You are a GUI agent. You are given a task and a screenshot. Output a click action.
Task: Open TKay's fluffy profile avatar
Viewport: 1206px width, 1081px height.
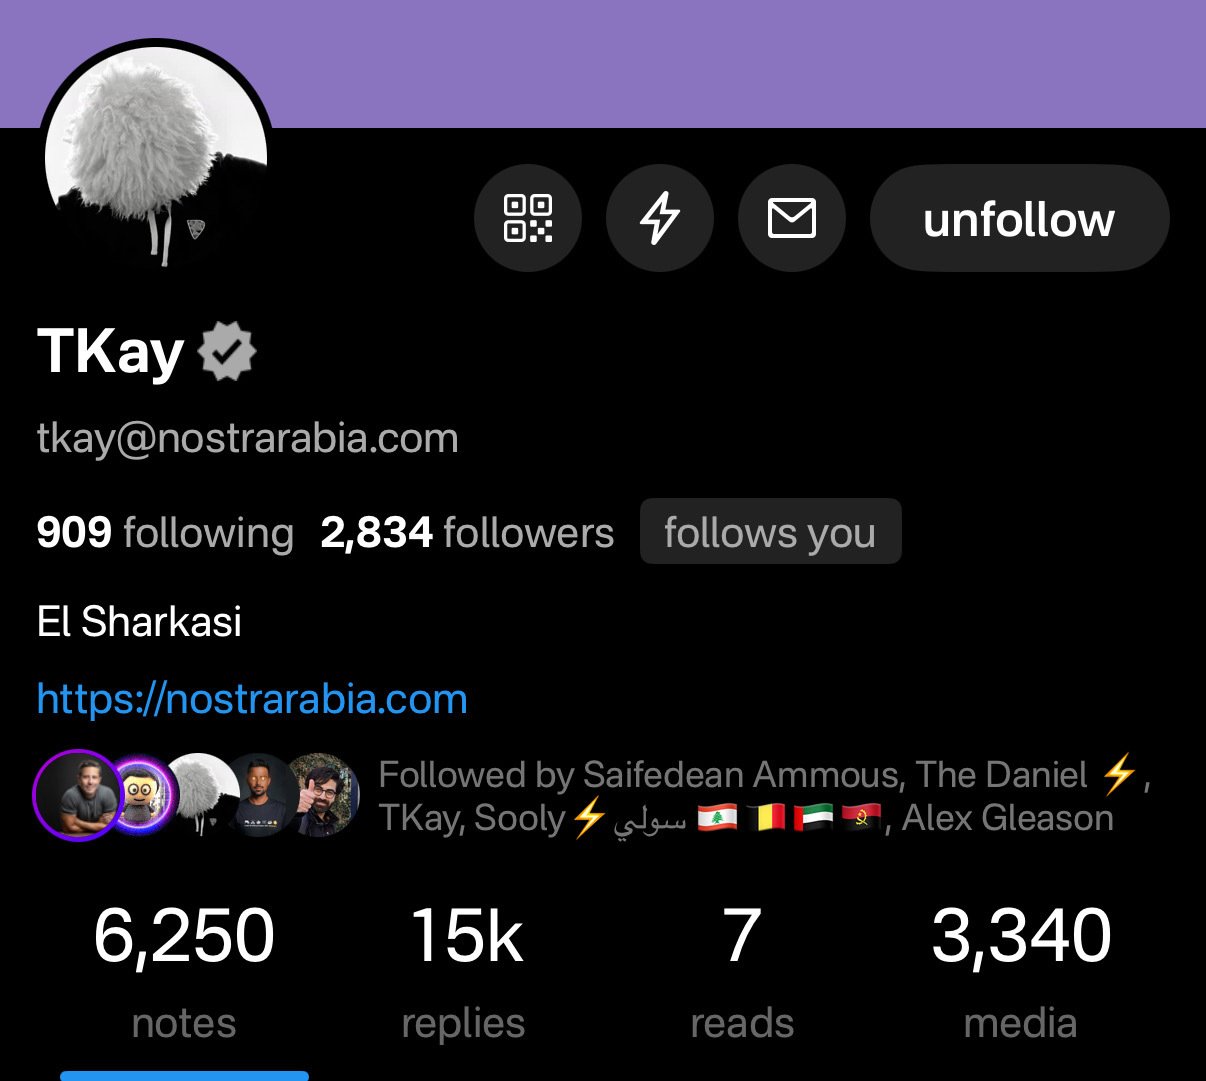pos(156,156)
